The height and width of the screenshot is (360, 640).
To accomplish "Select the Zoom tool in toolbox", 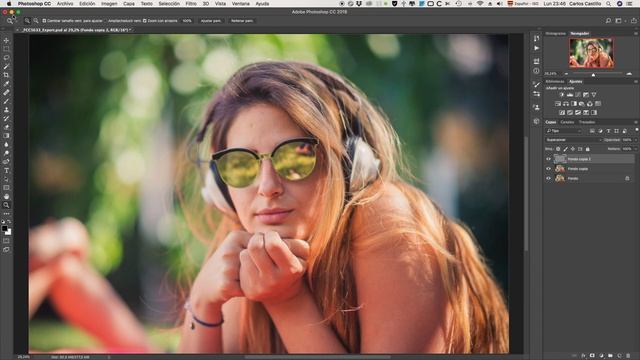I will 6,205.
